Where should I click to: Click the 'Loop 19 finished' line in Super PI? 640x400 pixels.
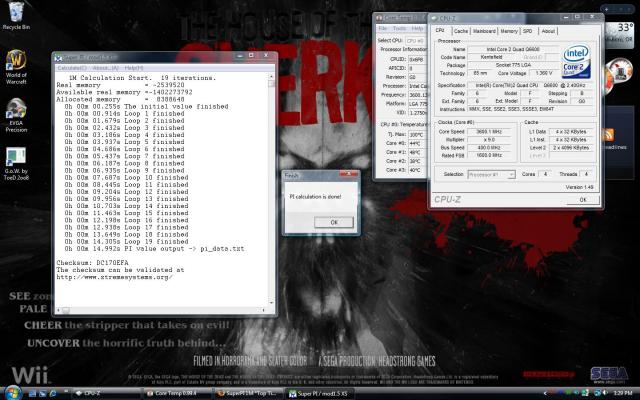(127, 242)
